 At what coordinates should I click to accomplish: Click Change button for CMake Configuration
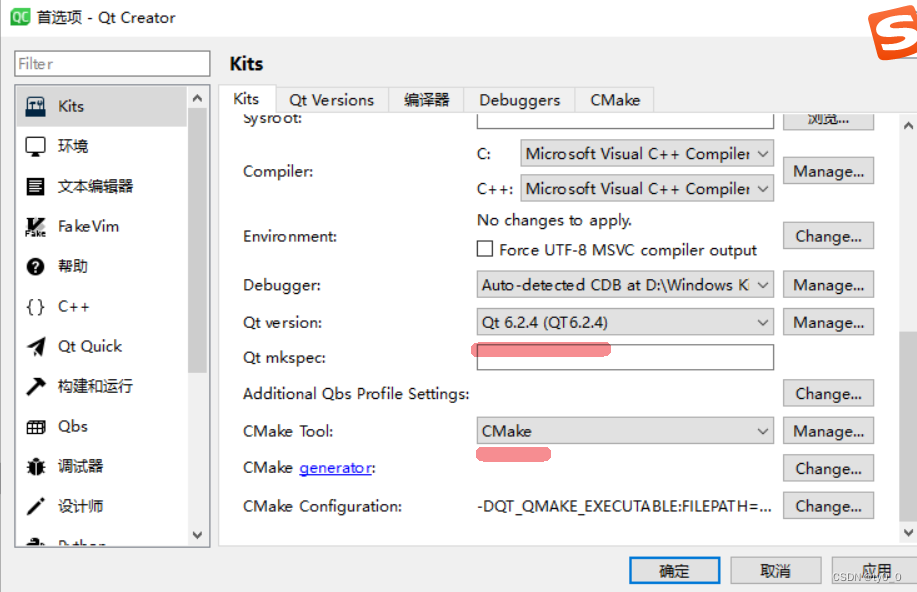pos(828,506)
